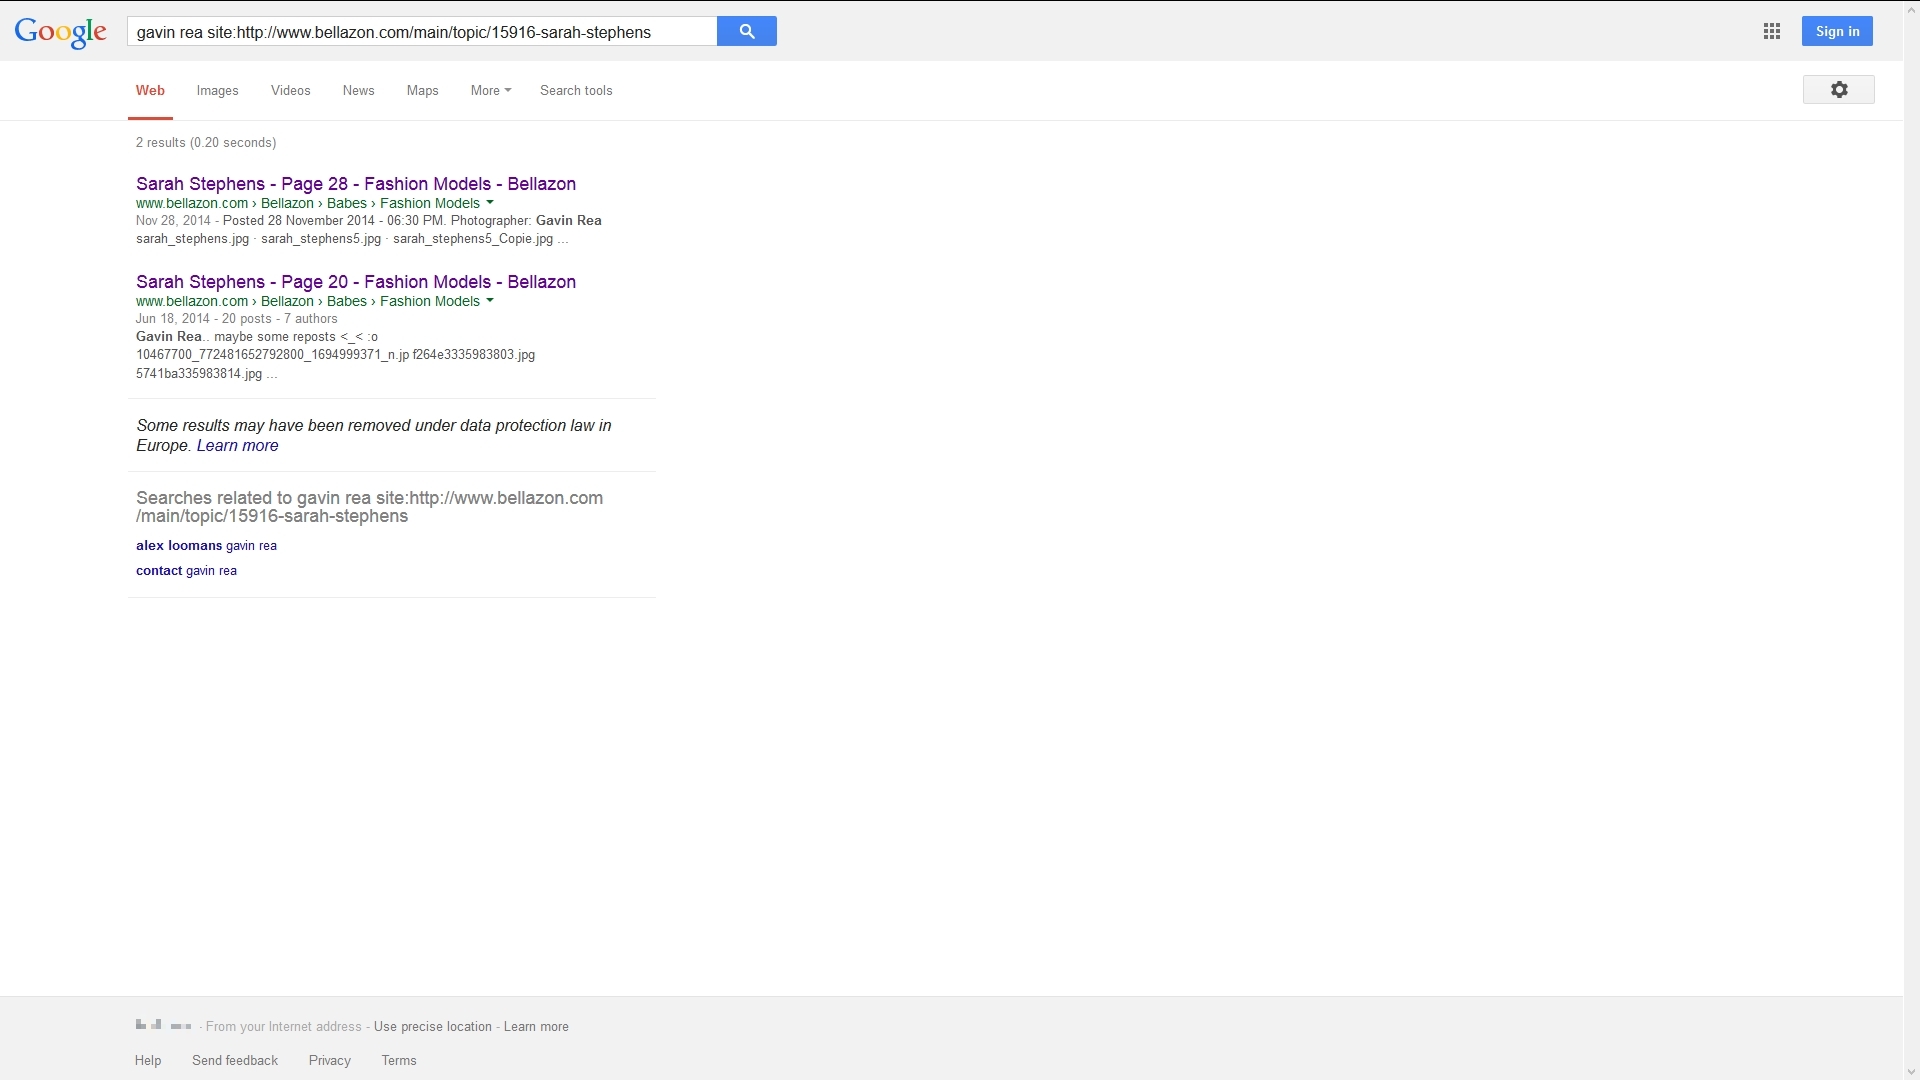Image resolution: width=1920 pixels, height=1080 pixels.
Task: Expand the More search options dropdown
Action: [490, 90]
